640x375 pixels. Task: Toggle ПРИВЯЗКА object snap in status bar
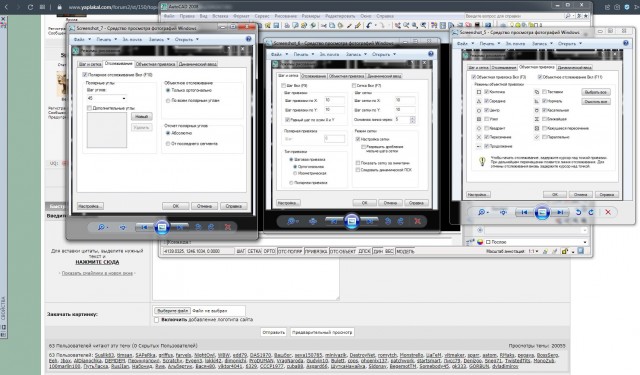316,251
